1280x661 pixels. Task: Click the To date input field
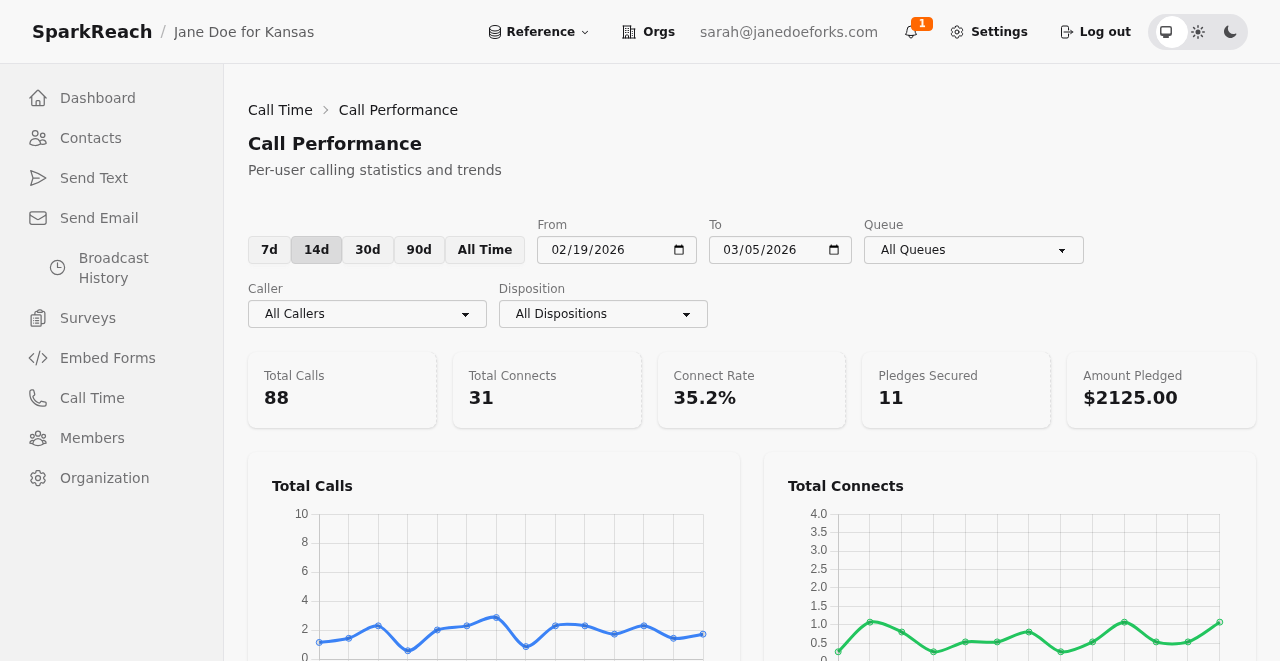pos(780,250)
